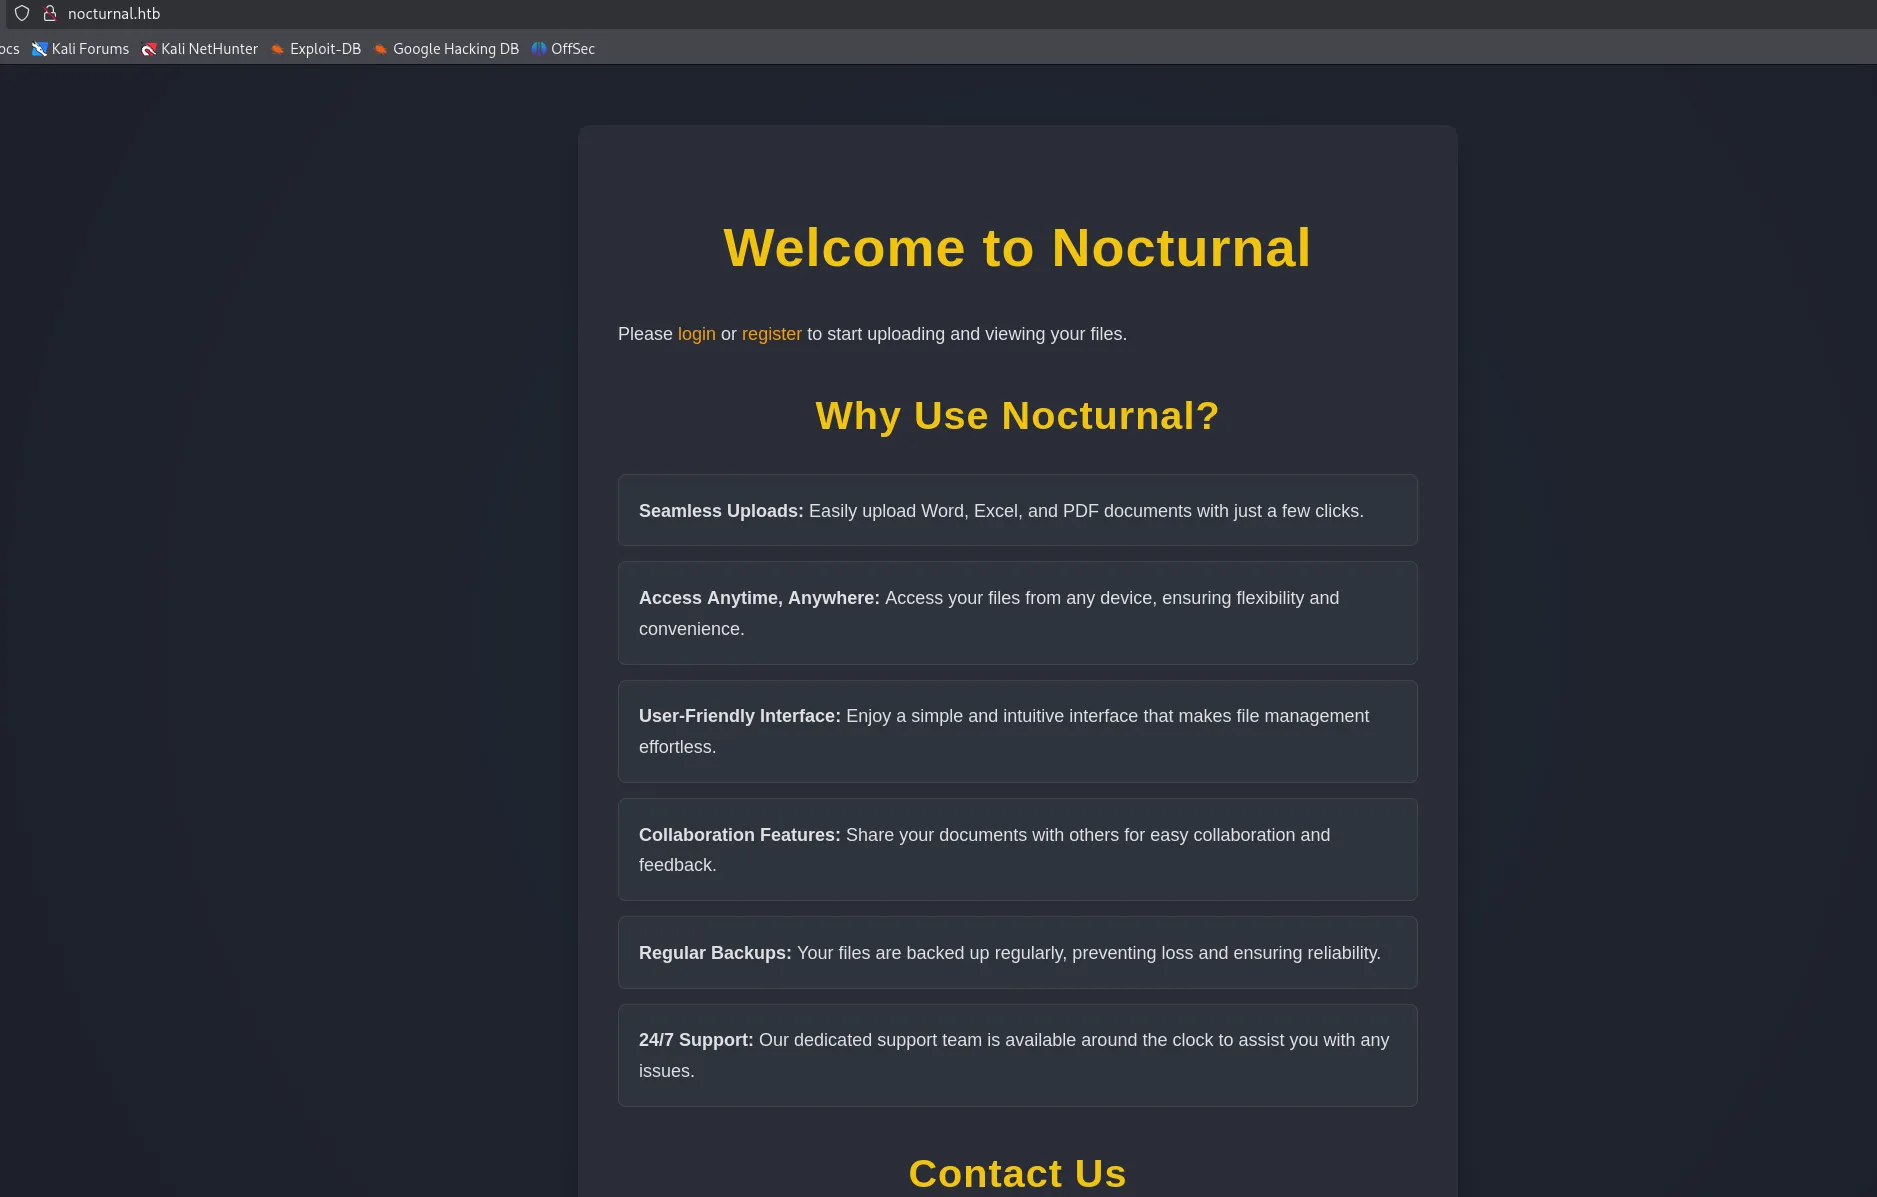Click the Welcome to Nocturnal heading
The image size is (1877, 1197).
[x=1017, y=248]
